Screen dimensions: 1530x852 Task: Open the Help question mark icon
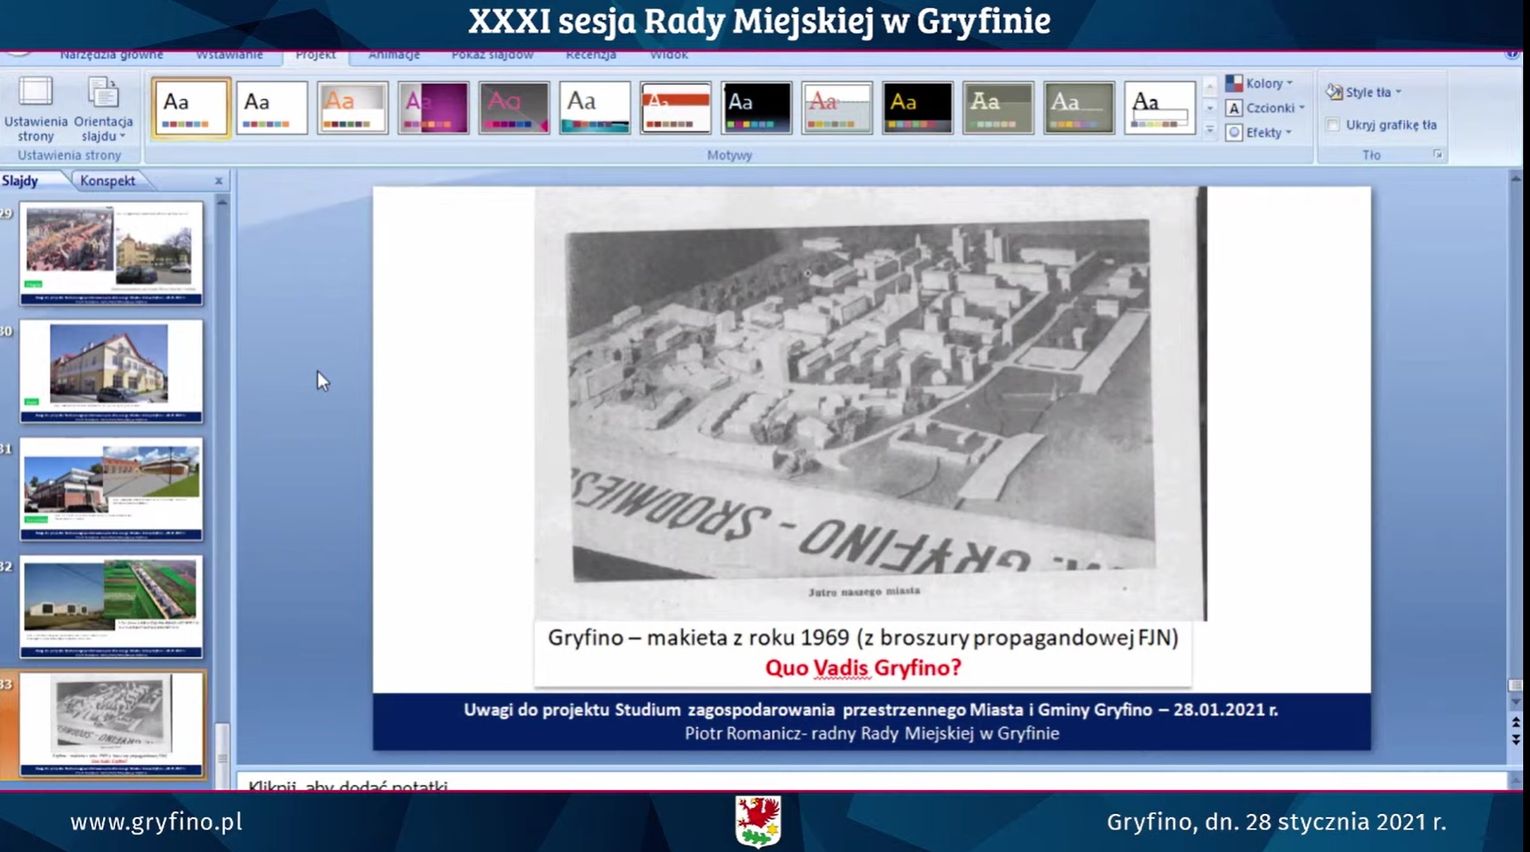point(1512,54)
